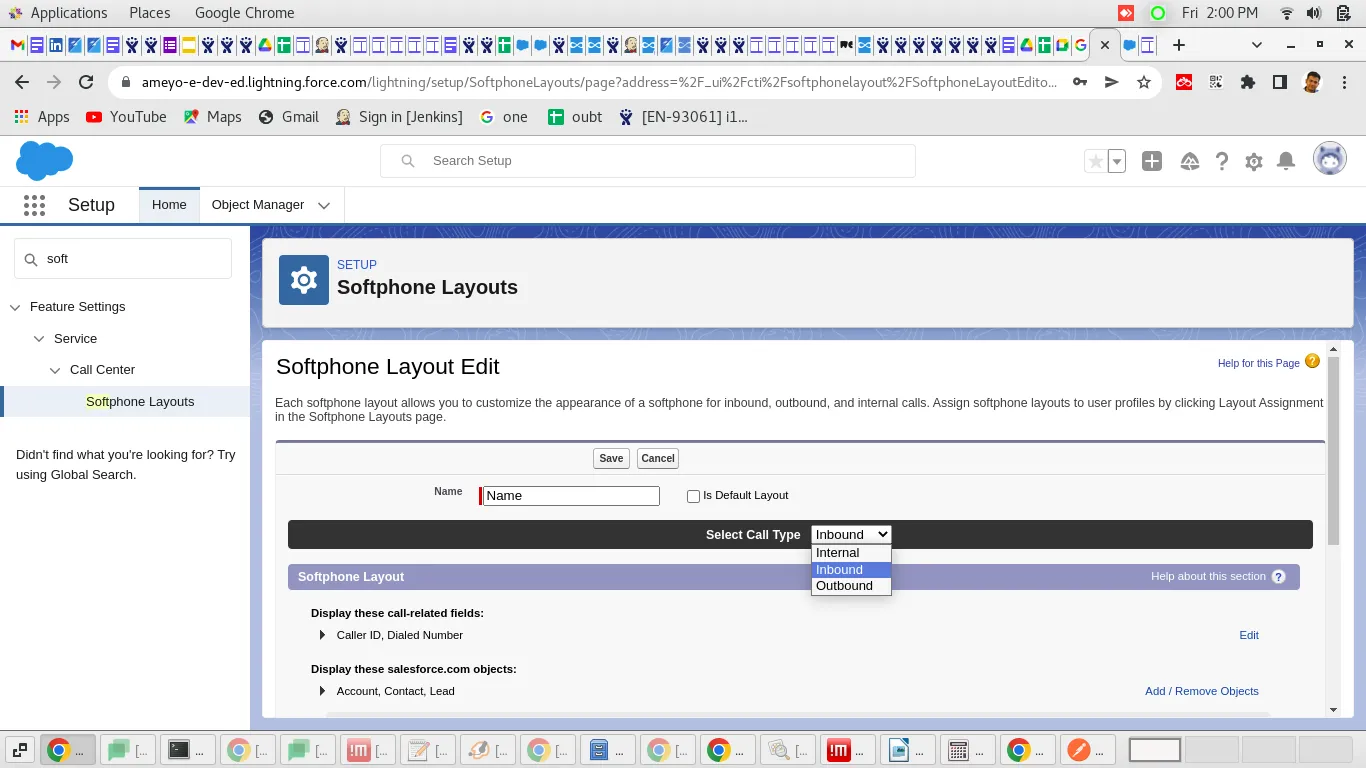The width and height of the screenshot is (1366, 768).
Task: Click the layout Name input field
Action: pyautogui.click(x=571, y=496)
